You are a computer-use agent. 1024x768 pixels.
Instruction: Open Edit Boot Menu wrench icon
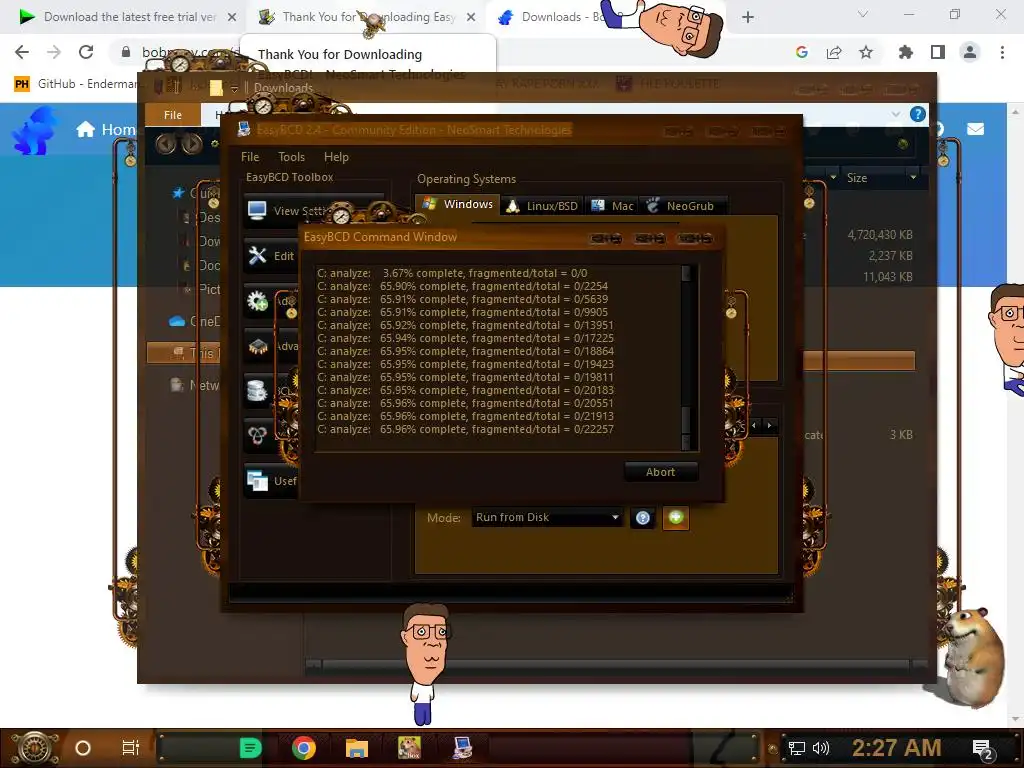click(x=257, y=255)
